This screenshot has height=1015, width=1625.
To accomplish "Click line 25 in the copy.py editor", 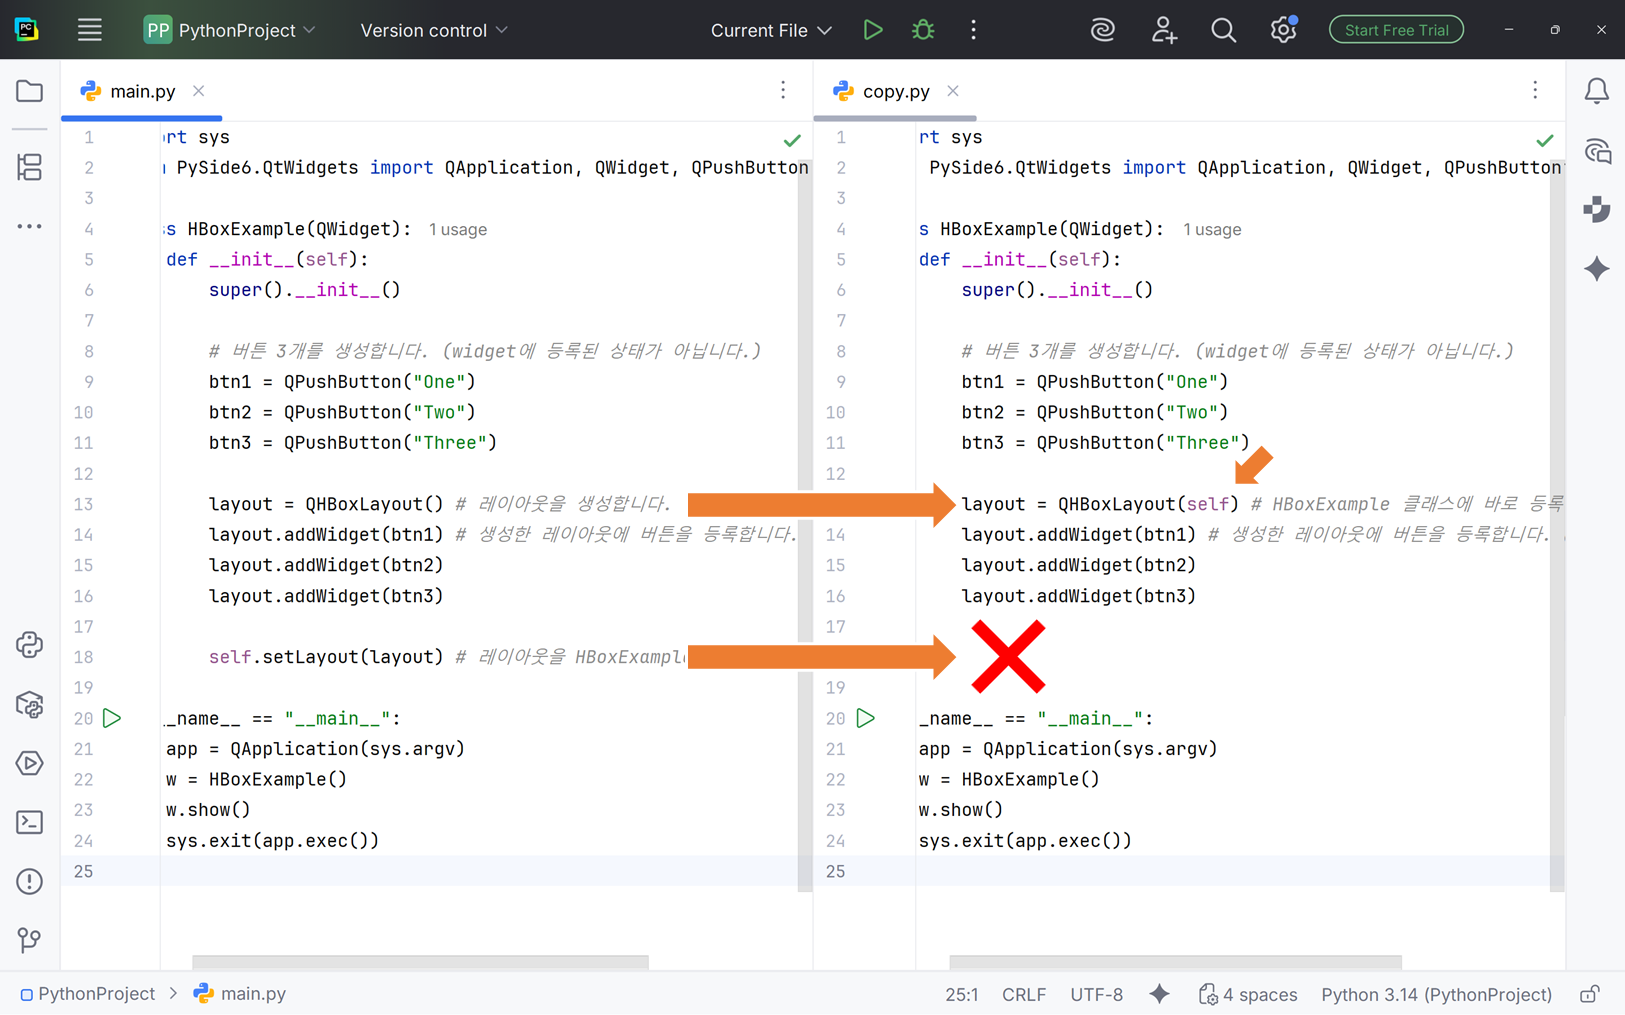I will (x=1190, y=871).
